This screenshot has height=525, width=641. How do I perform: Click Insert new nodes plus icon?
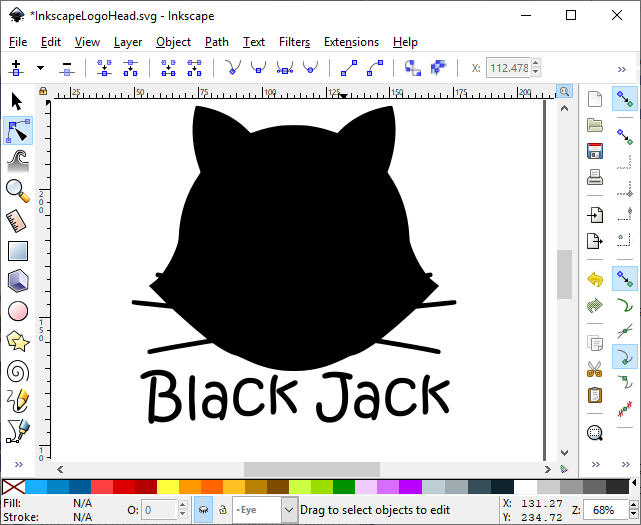pos(16,68)
